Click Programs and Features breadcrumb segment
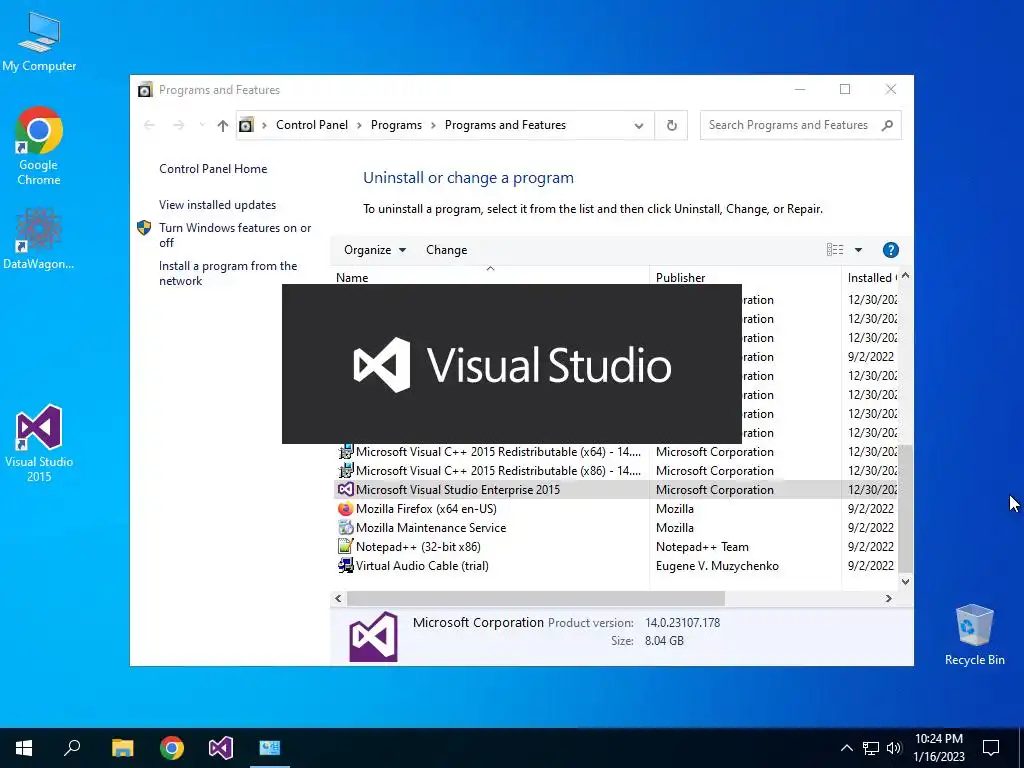 click(x=505, y=125)
